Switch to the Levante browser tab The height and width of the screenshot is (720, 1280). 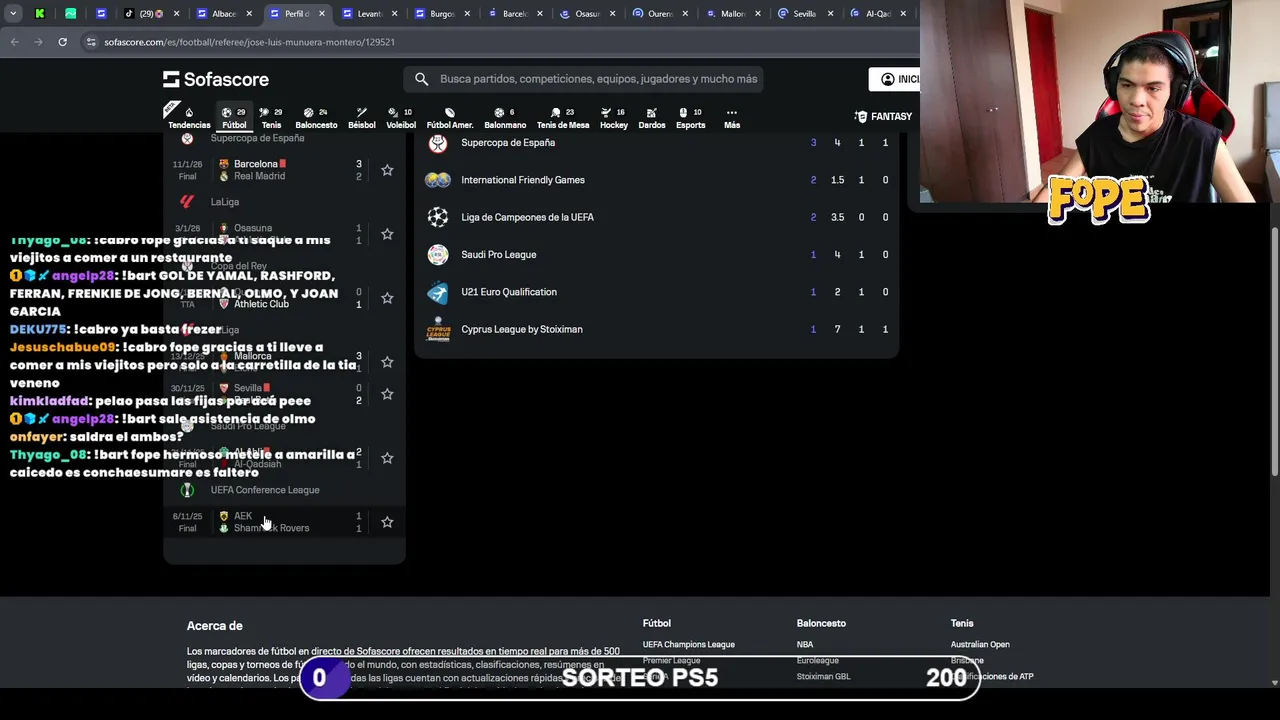pyautogui.click(x=370, y=14)
